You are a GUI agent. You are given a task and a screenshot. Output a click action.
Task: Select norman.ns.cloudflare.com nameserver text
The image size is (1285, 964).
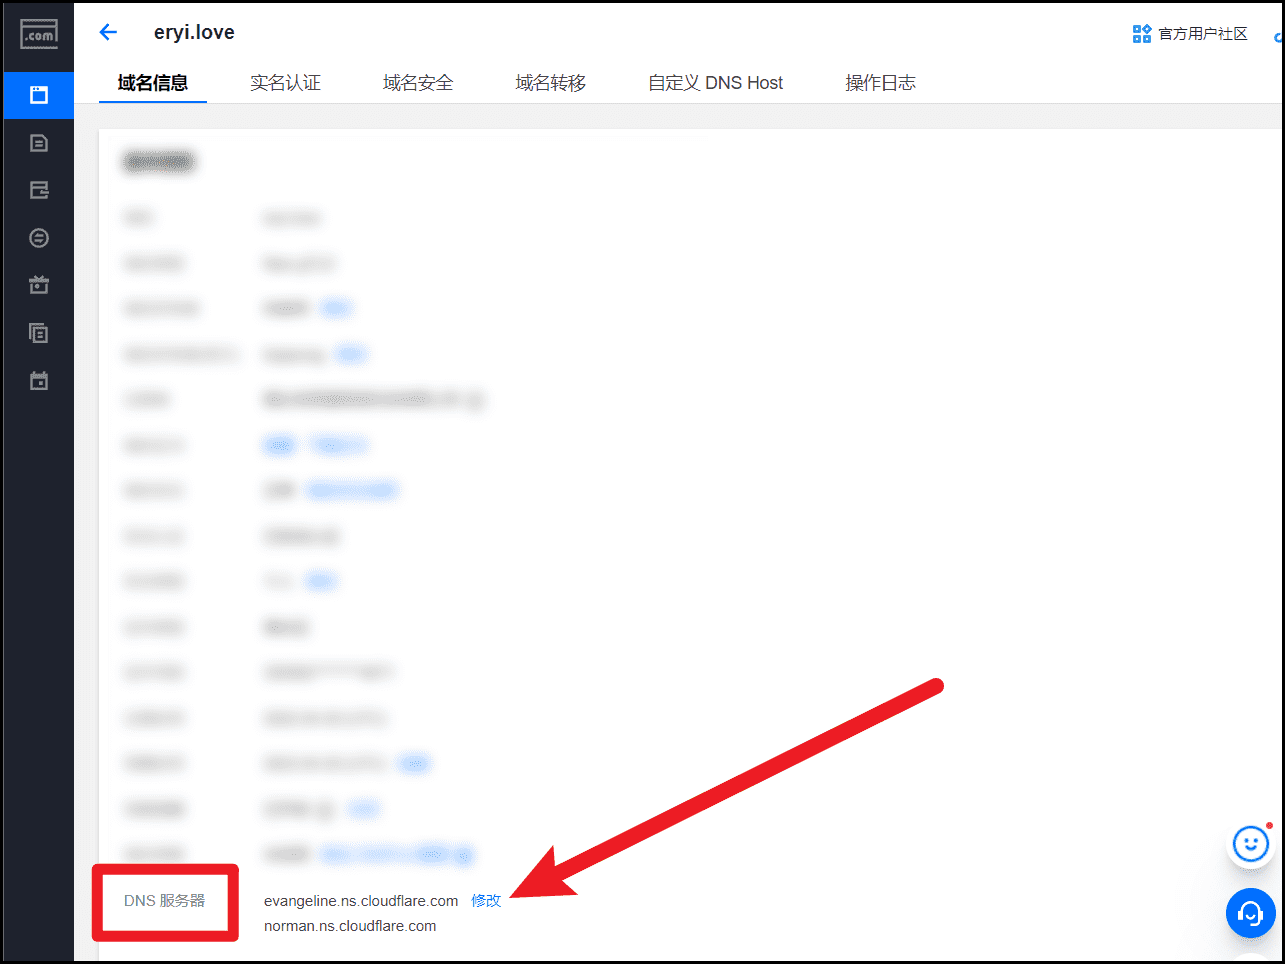[x=350, y=926]
